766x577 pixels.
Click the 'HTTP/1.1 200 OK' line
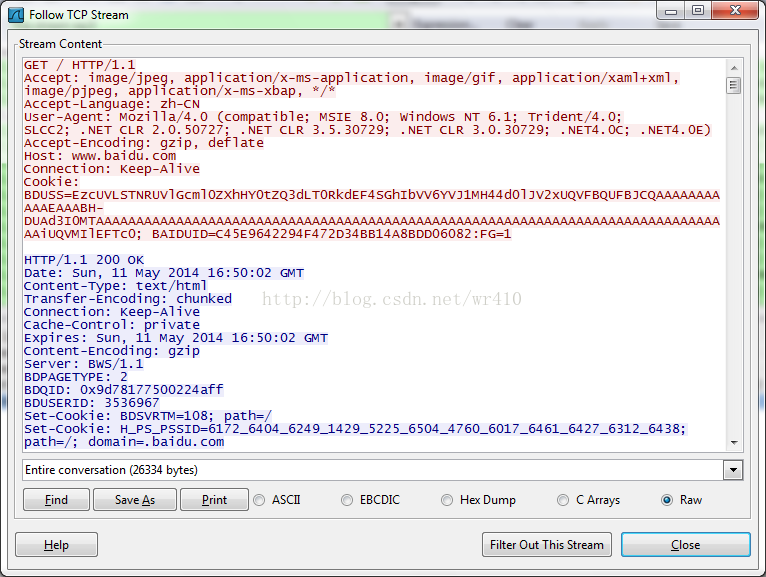[84, 260]
